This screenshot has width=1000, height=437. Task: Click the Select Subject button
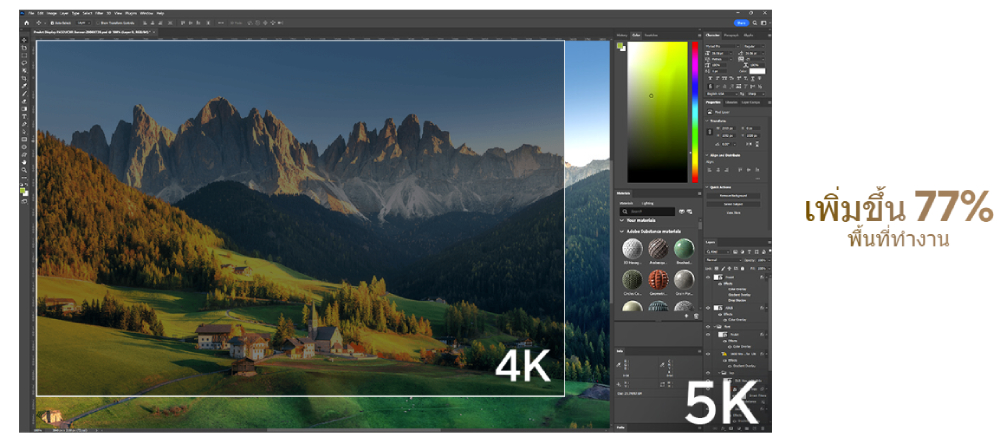pos(733,204)
